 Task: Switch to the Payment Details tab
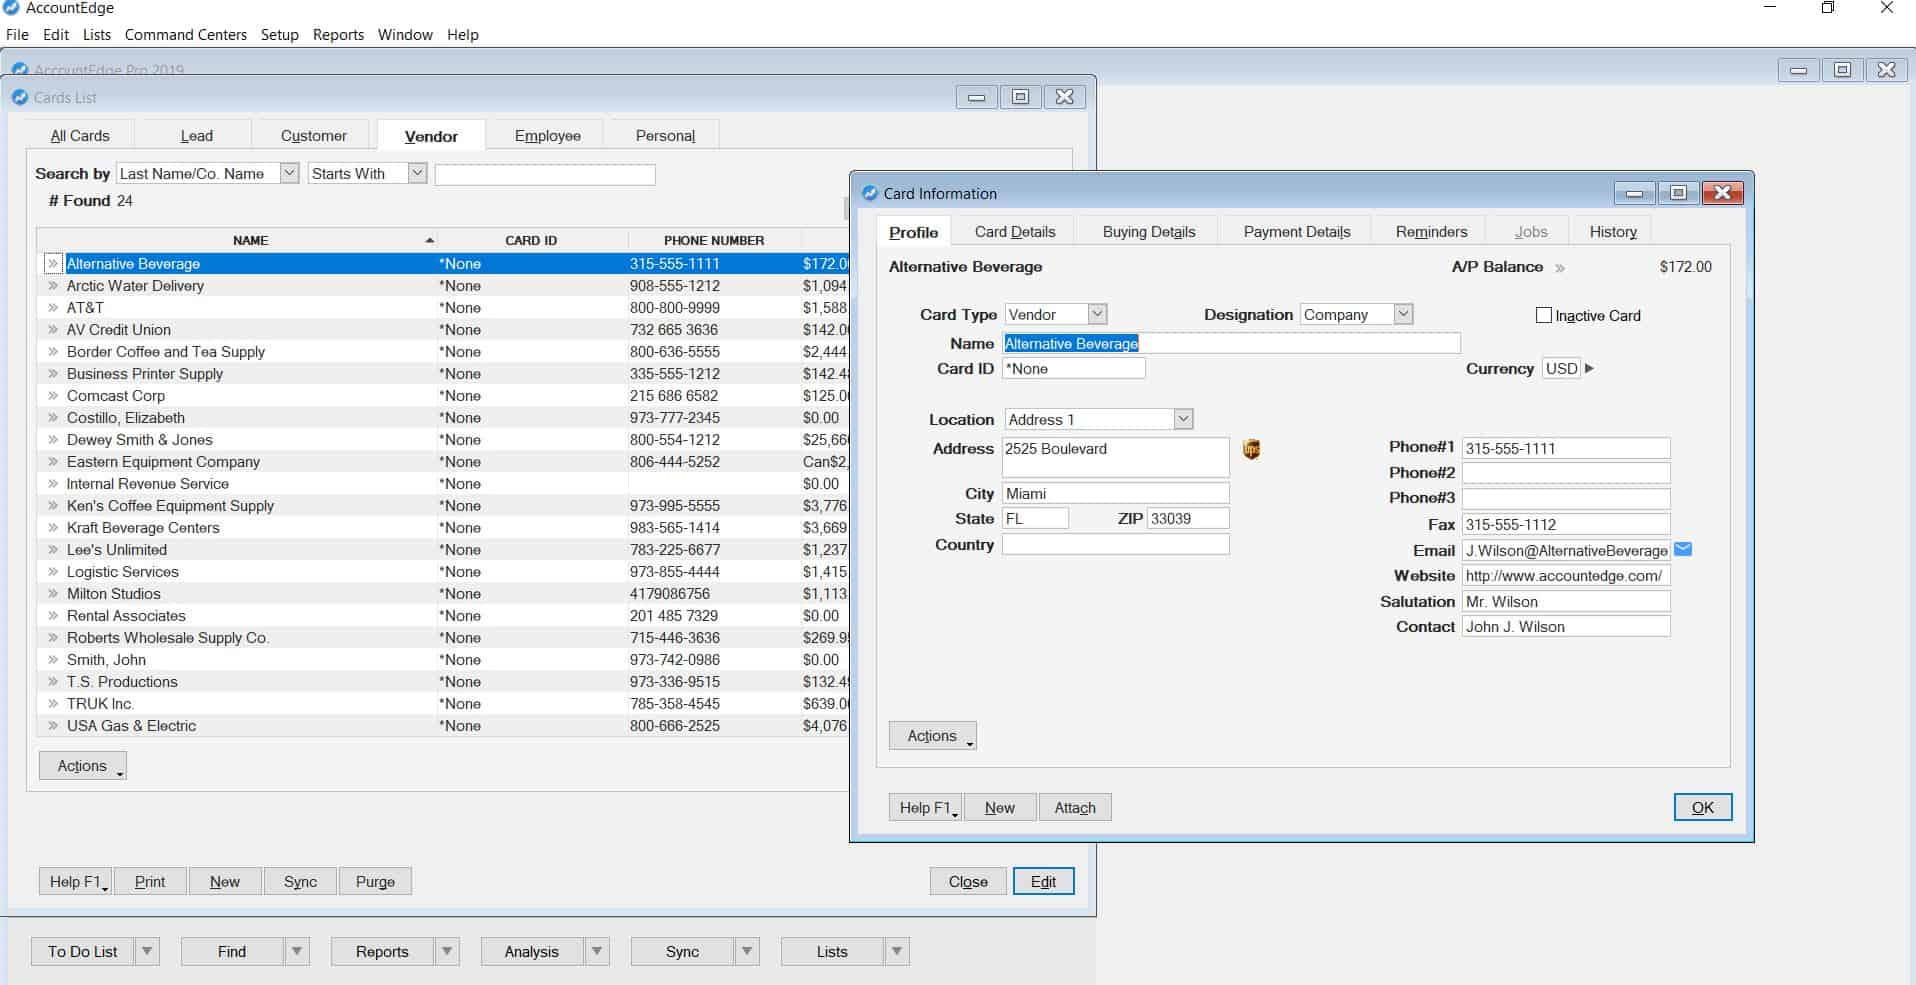click(1297, 232)
